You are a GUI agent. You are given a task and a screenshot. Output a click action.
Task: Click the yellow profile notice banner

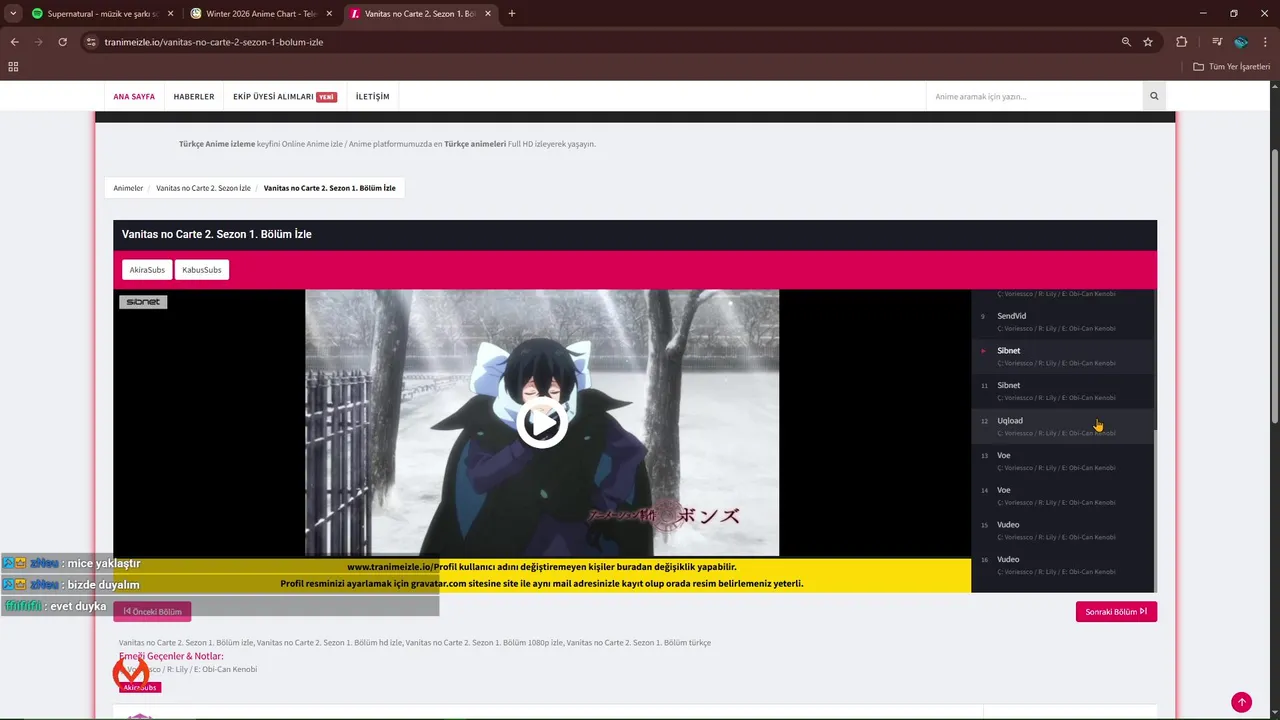(542, 575)
